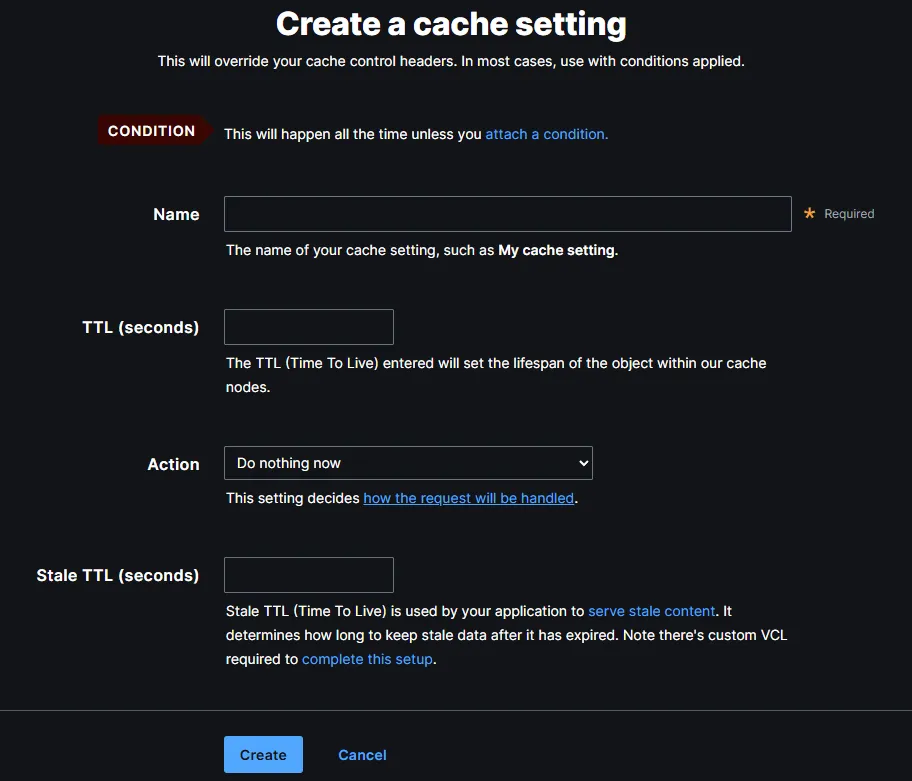Screen dimensions: 912x781
Task: Click into the TTL (seconds) input box
Action: (x=308, y=327)
